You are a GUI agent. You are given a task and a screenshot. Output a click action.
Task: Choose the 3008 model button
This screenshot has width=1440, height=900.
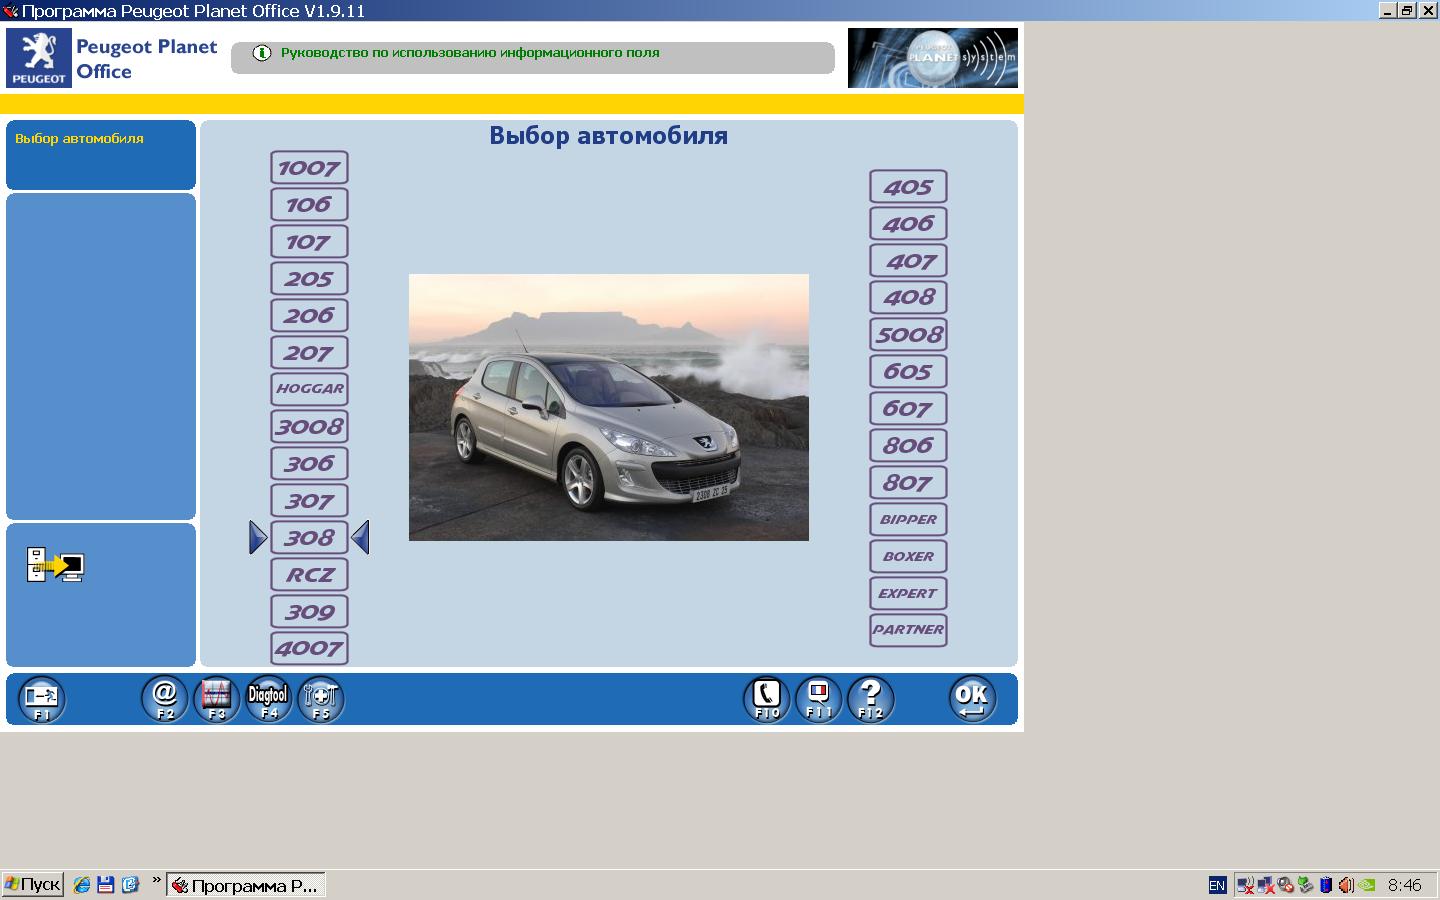[309, 427]
